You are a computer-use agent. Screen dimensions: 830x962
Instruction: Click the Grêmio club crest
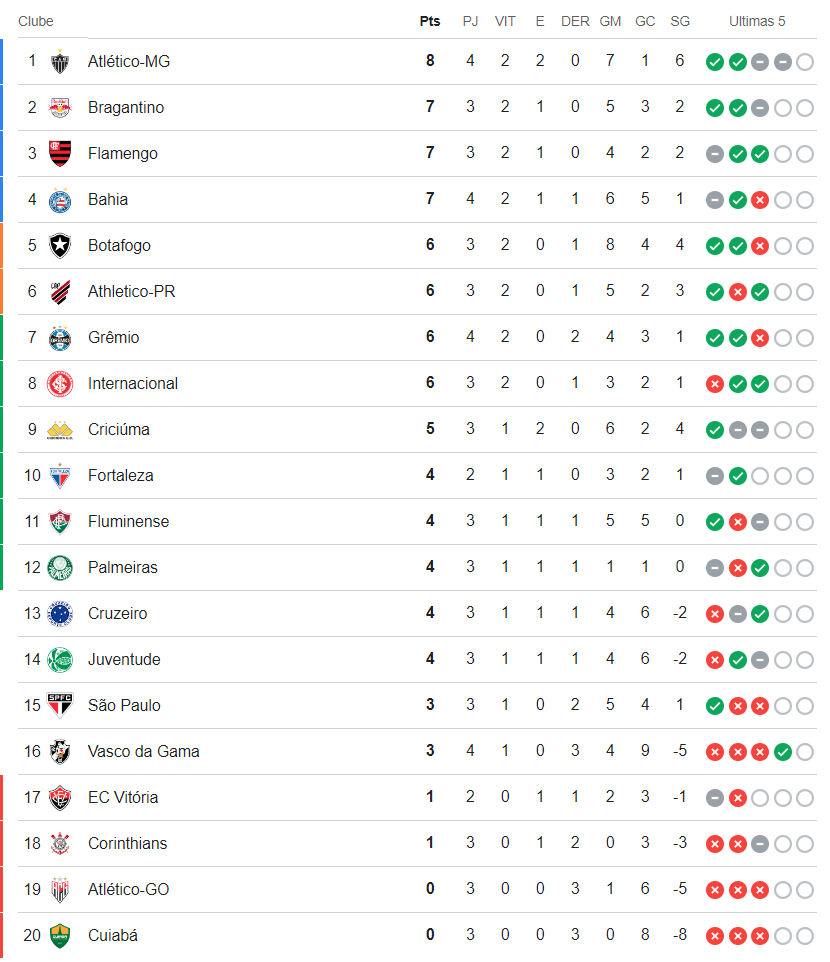point(60,338)
